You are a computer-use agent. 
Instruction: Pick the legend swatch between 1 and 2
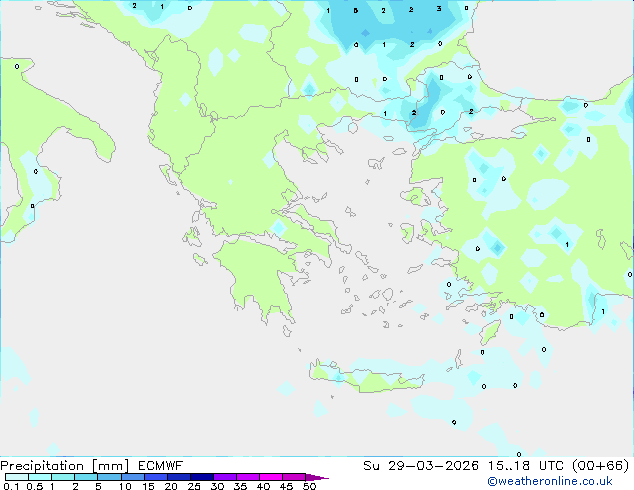63,477
